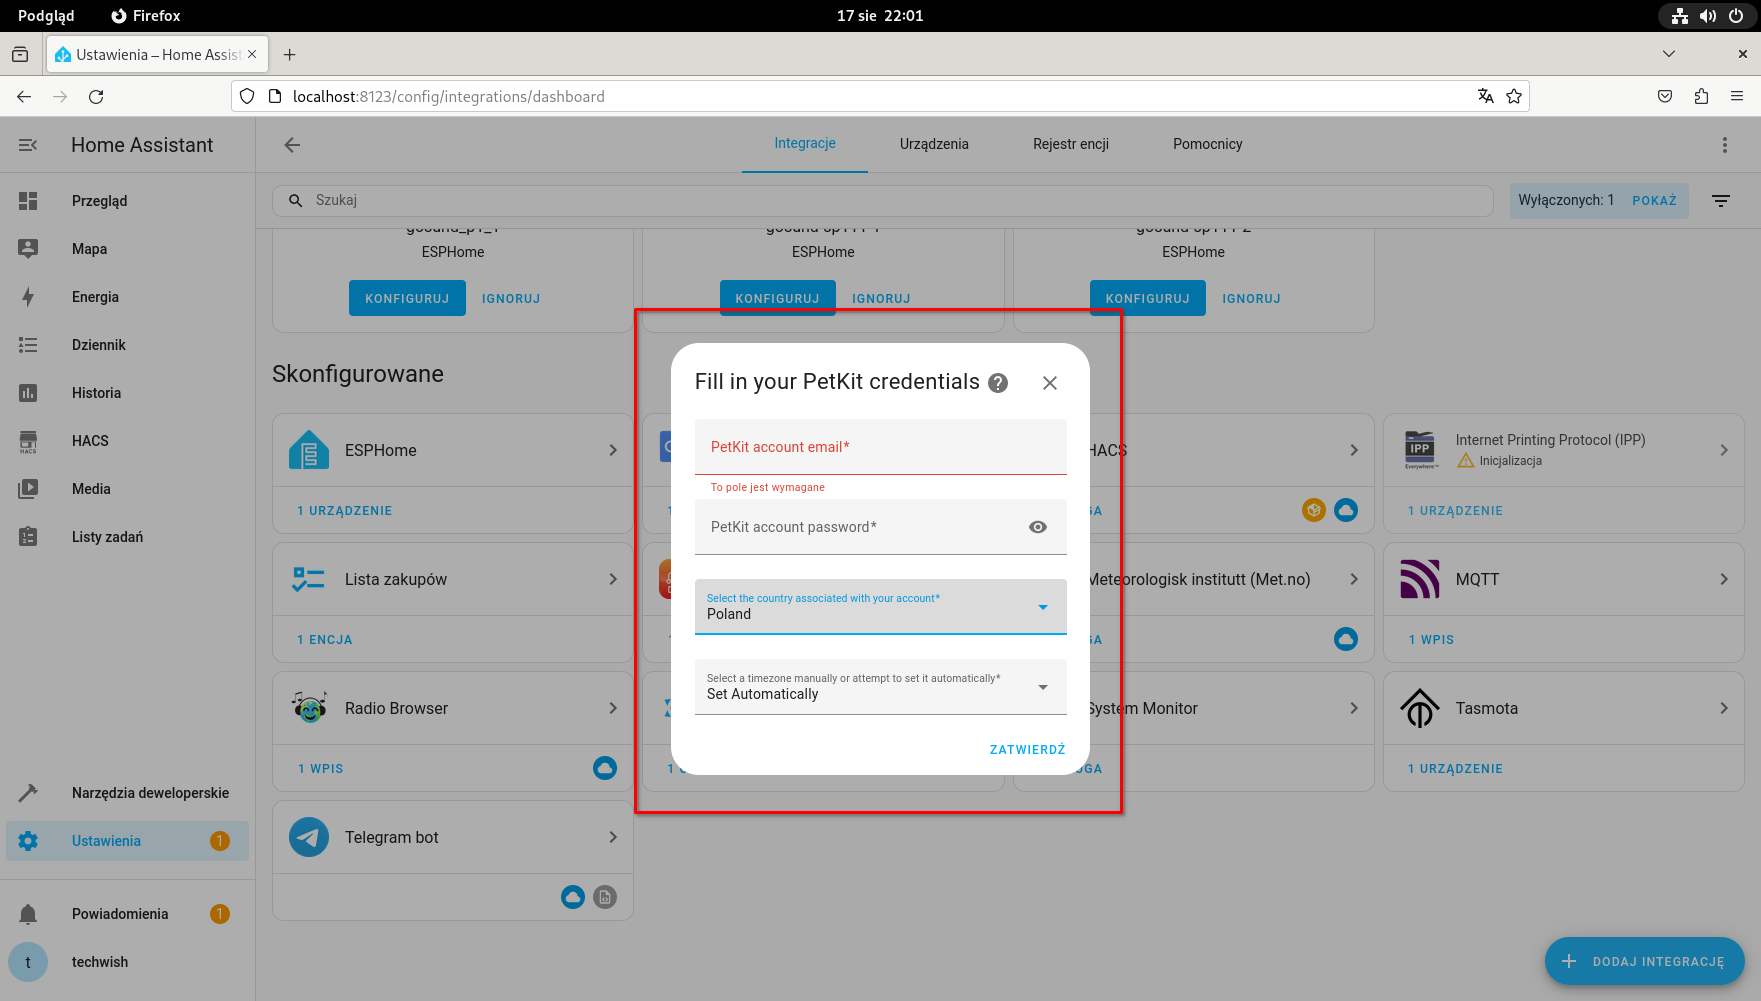The height and width of the screenshot is (1001, 1761).
Task: Open Powiadomienia bell icon
Action: (28, 914)
